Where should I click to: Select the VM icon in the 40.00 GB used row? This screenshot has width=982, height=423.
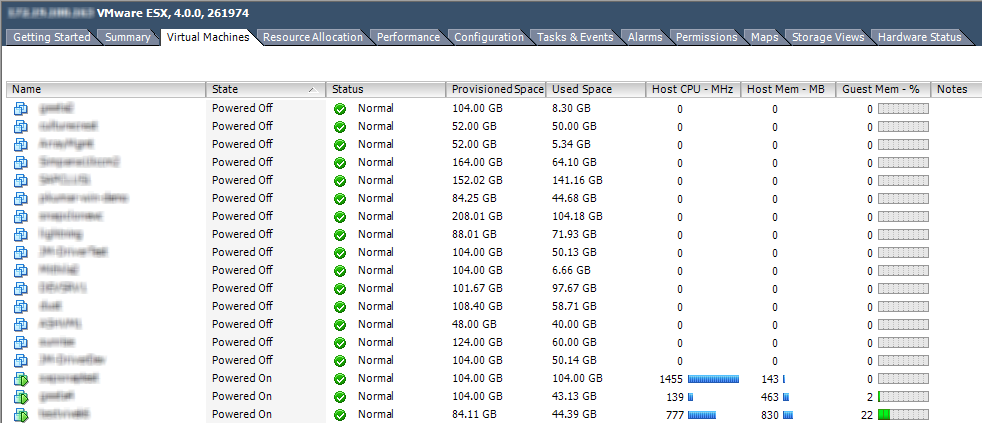point(21,325)
